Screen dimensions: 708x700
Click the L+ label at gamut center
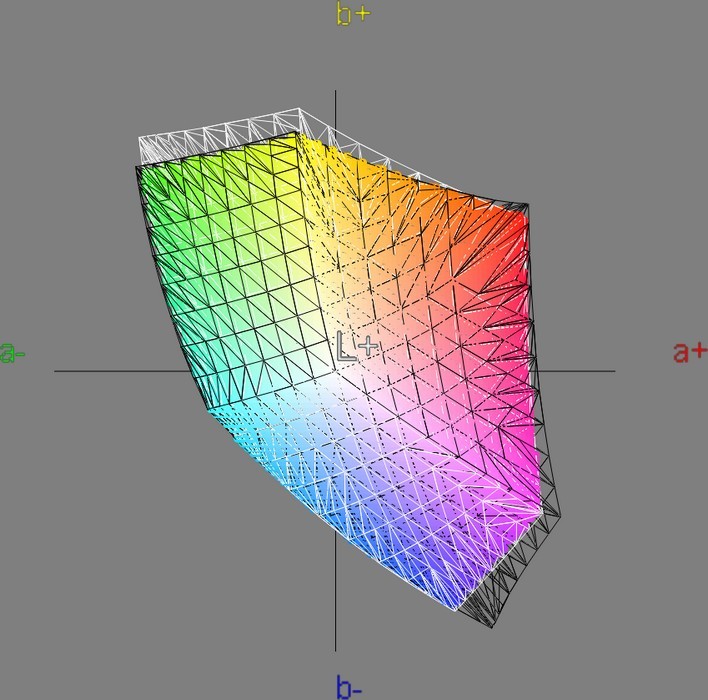pyautogui.click(x=357, y=346)
